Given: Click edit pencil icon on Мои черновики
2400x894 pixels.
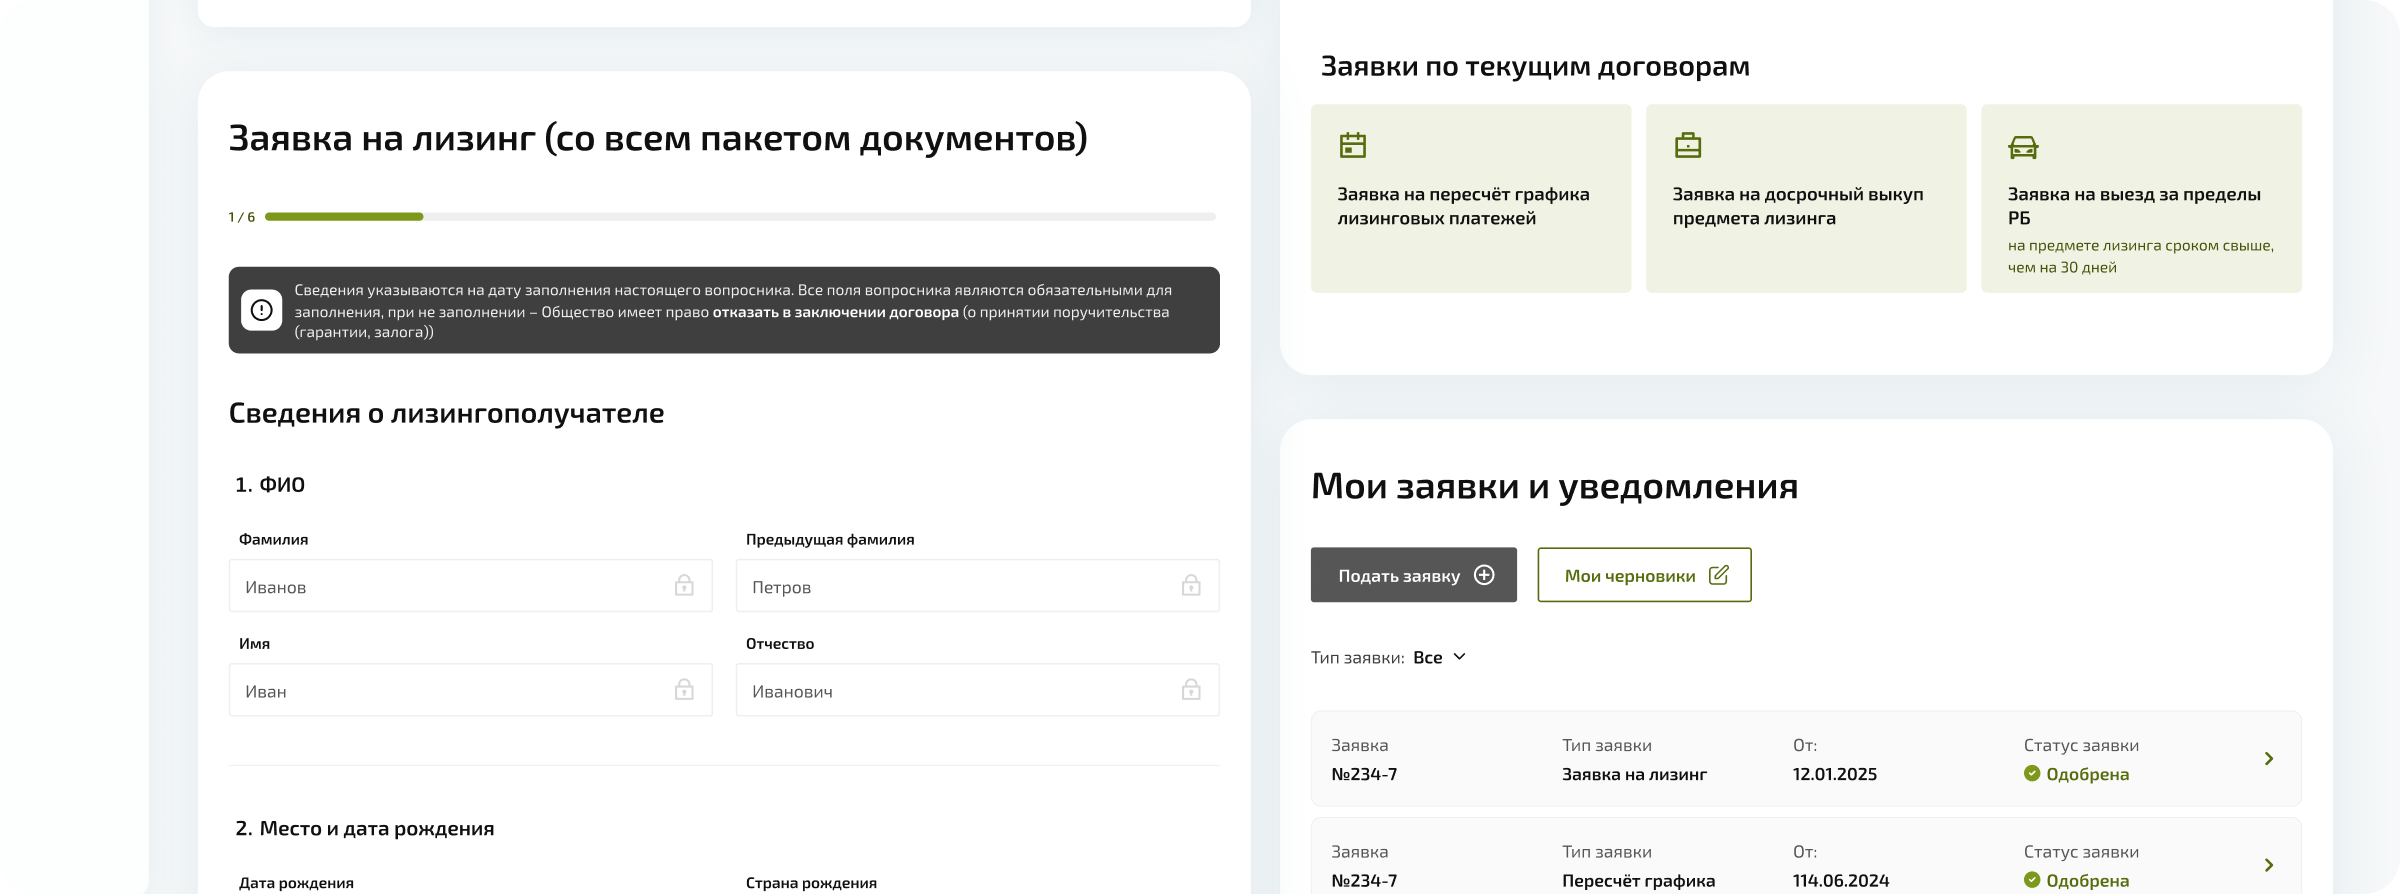Looking at the screenshot, I should 1719,575.
